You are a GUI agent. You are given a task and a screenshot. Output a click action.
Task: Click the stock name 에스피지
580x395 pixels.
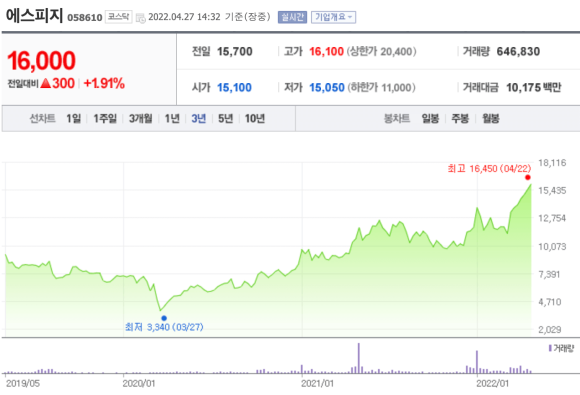click(34, 16)
